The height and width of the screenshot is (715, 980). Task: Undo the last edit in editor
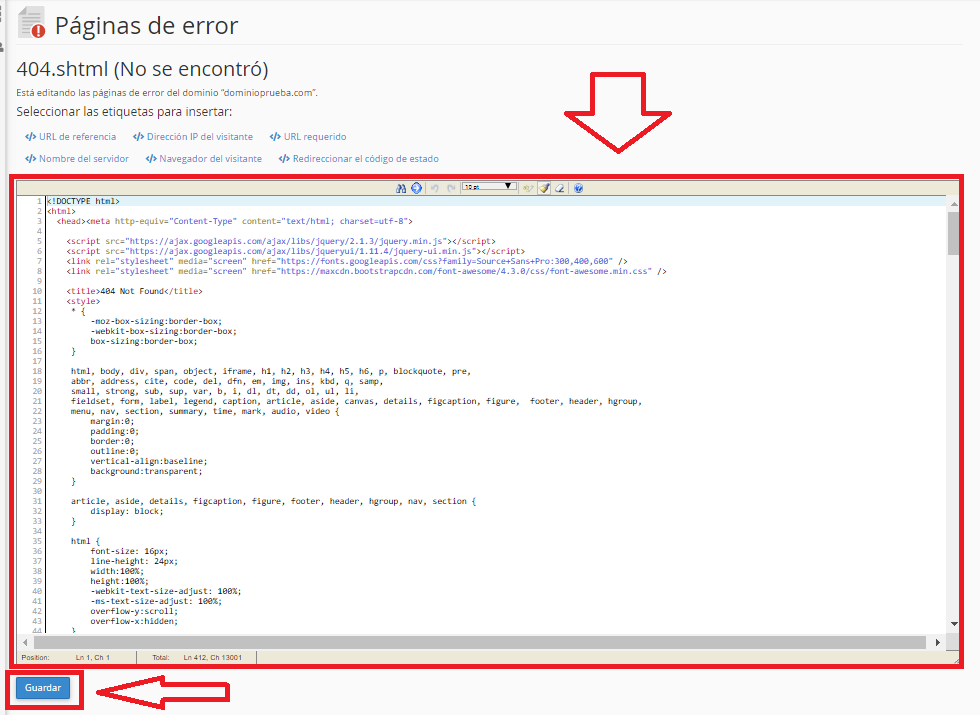pyautogui.click(x=435, y=188)
